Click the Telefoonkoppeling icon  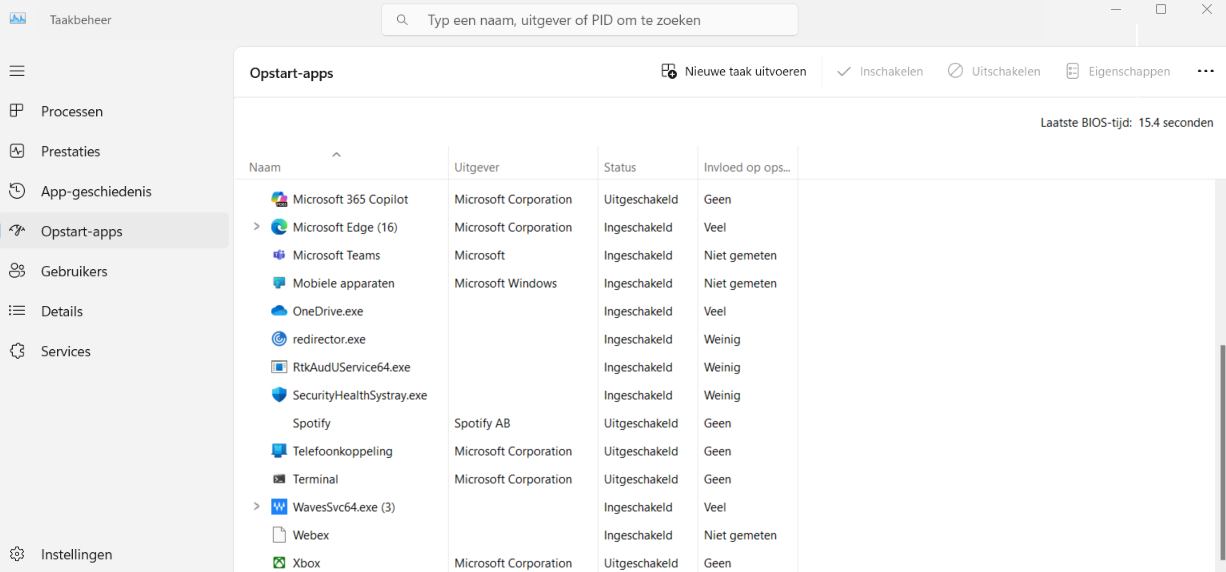pos(279,451)
